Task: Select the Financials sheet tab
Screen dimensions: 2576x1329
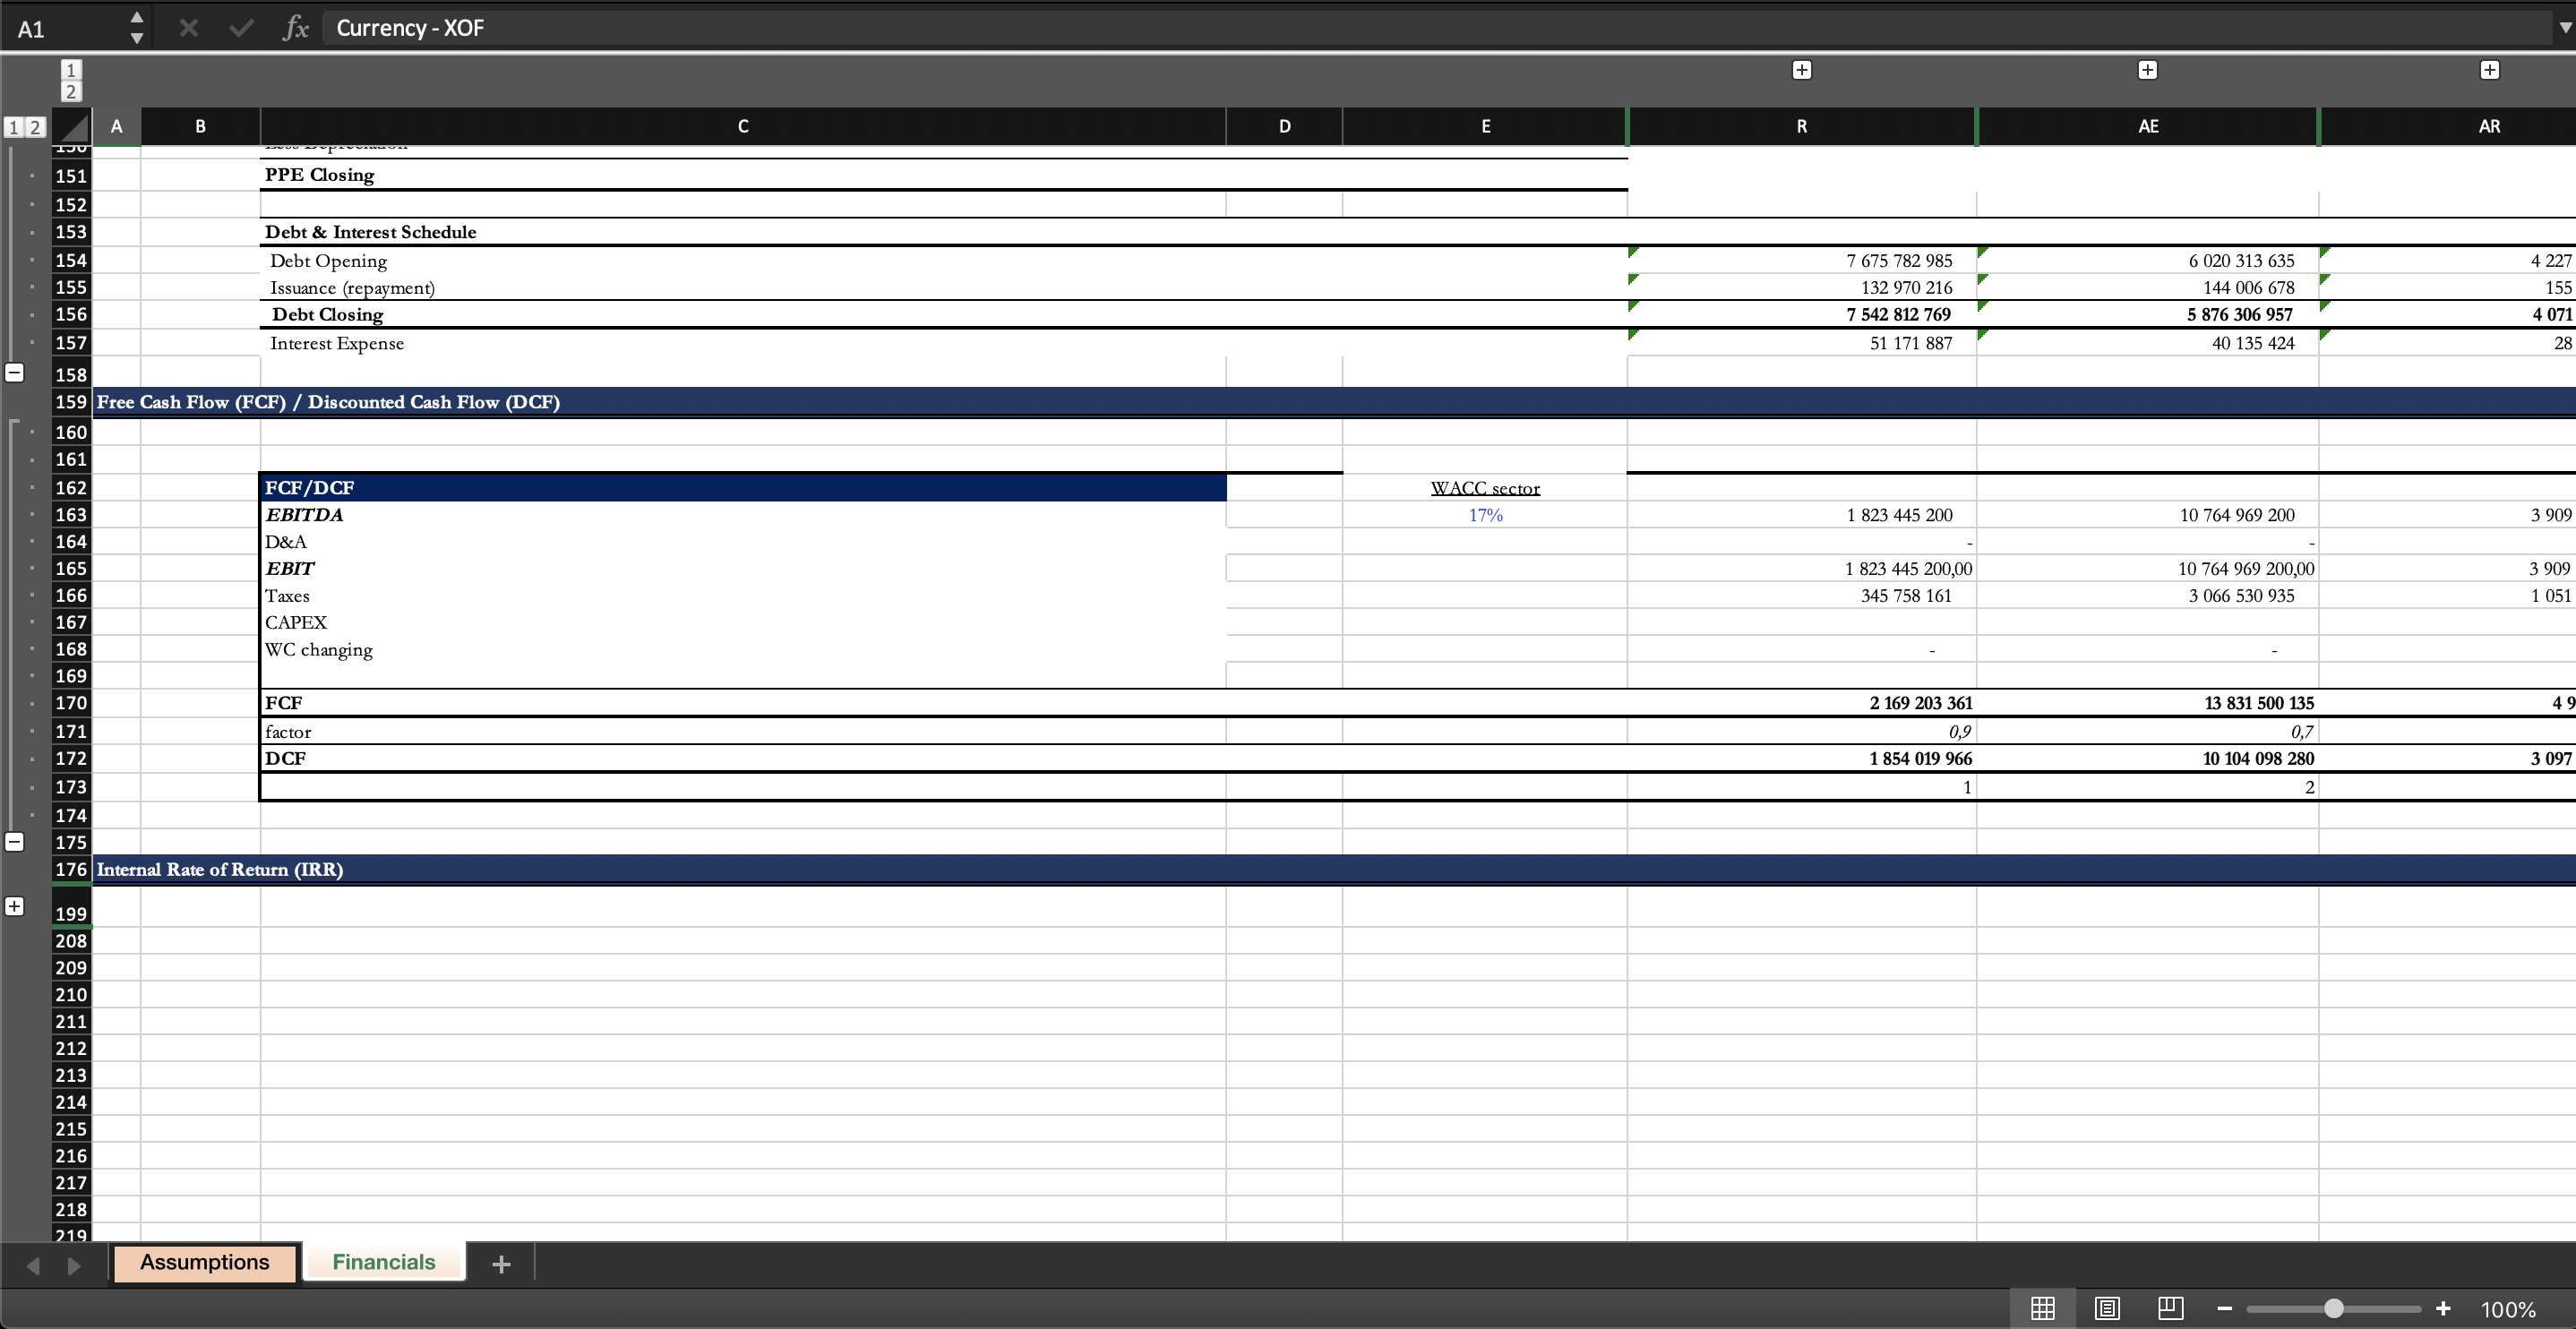Action: coord(383,1262)
